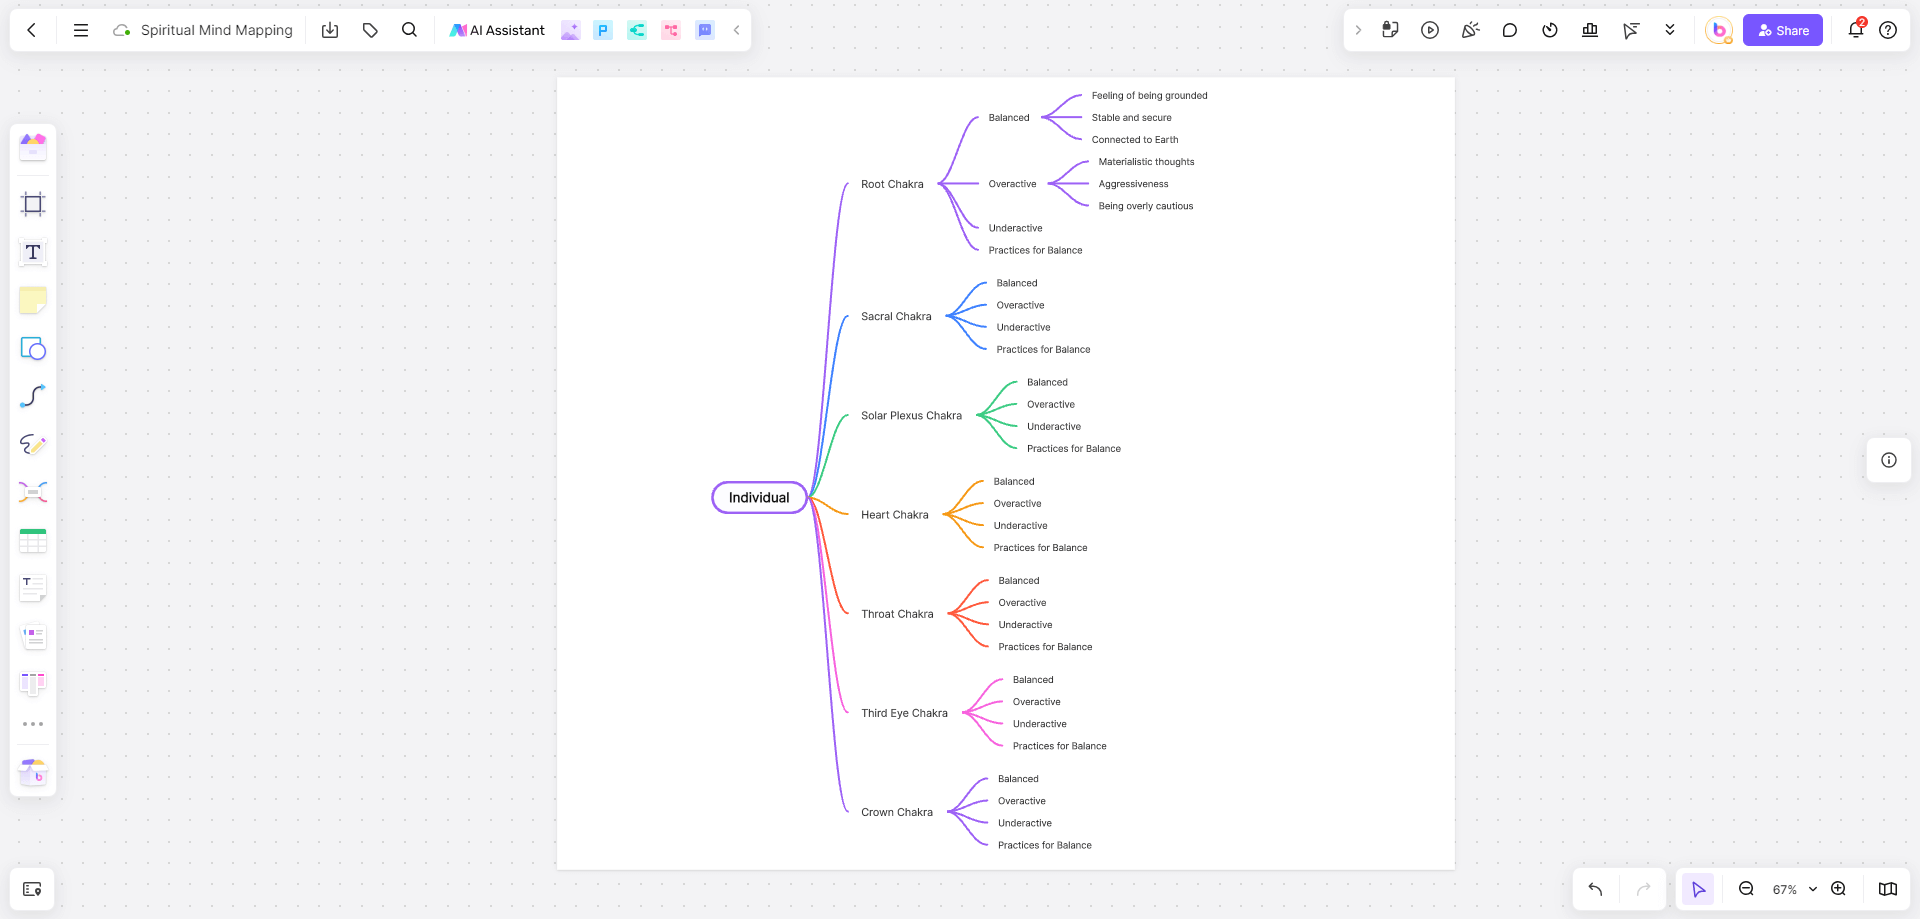Select the Root Chakra node
This screenshot has height=919, width=1920.
[x=892, y=184]
